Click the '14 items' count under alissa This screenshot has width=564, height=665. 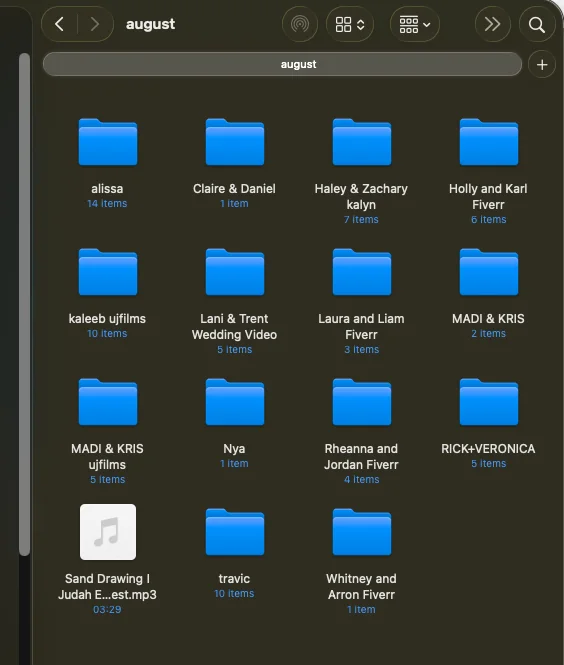(x=107, y=204)
